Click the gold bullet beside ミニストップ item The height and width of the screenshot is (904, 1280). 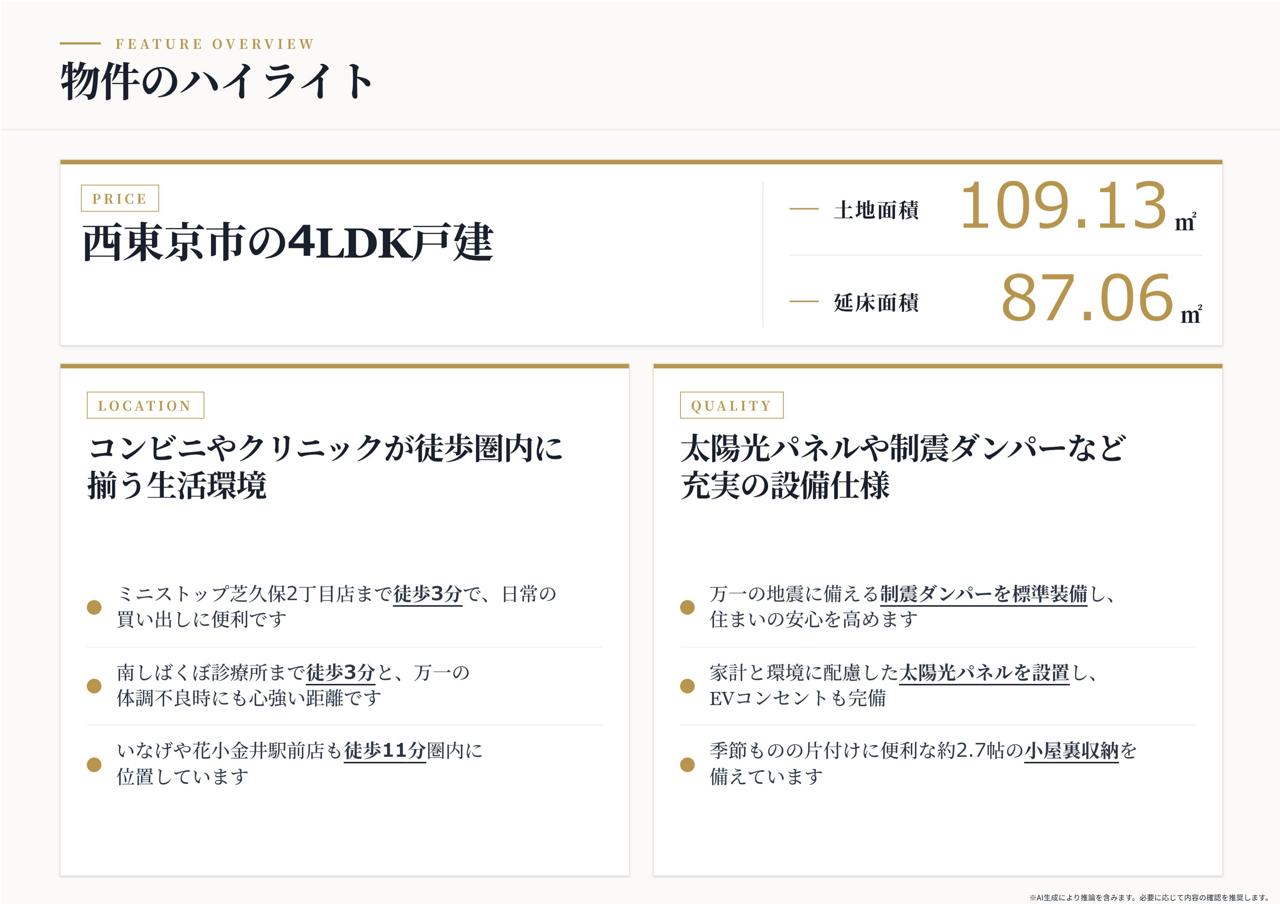(x=94, y=607)
